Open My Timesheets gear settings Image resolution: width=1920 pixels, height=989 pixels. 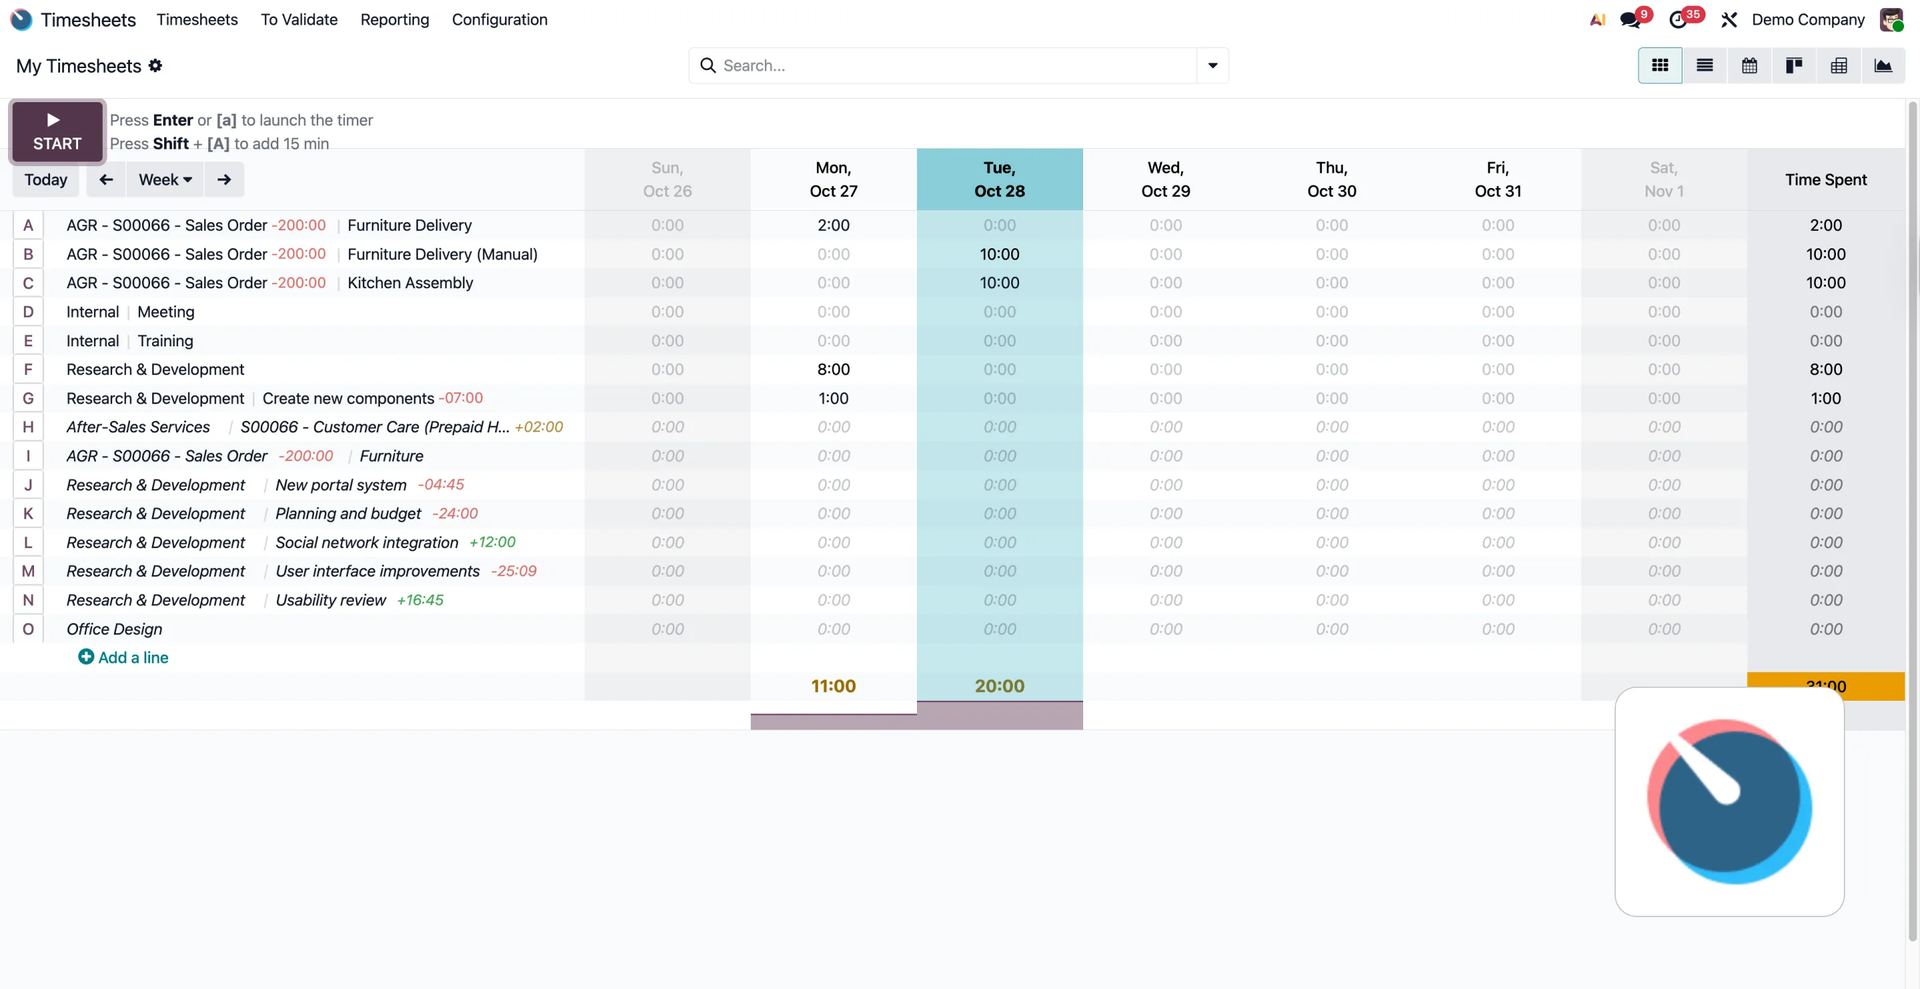[155, 66]
